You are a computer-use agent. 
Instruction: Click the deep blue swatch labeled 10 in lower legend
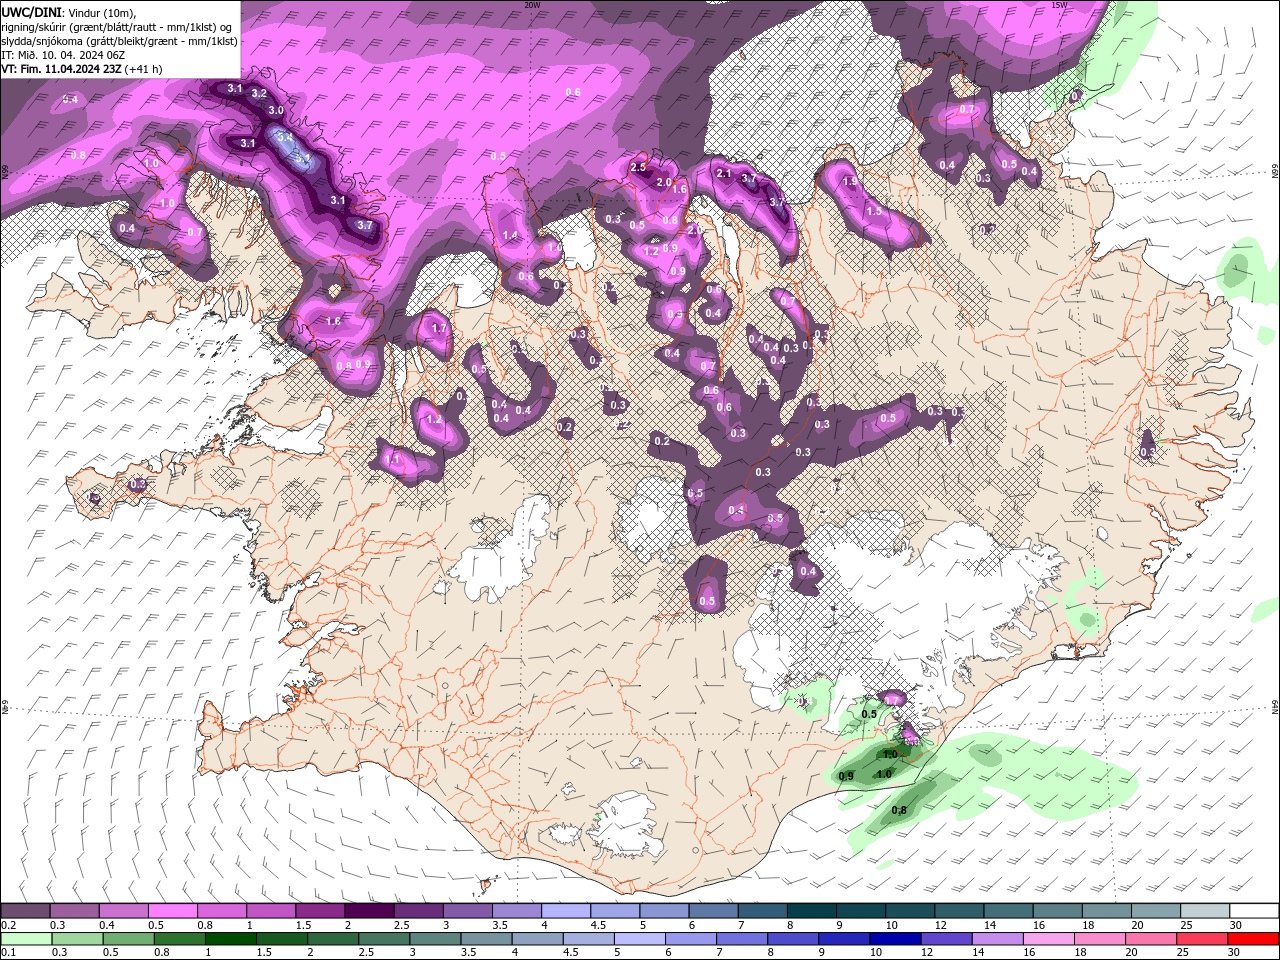tap(894, 938)
